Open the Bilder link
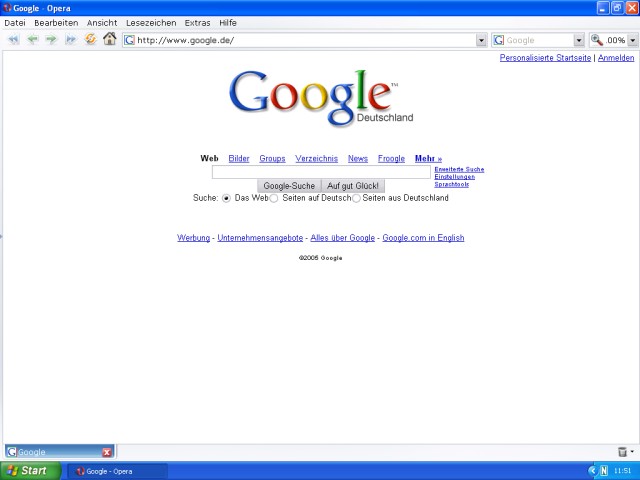The height and width of the screenshot is (480, 640). [239, 158]
